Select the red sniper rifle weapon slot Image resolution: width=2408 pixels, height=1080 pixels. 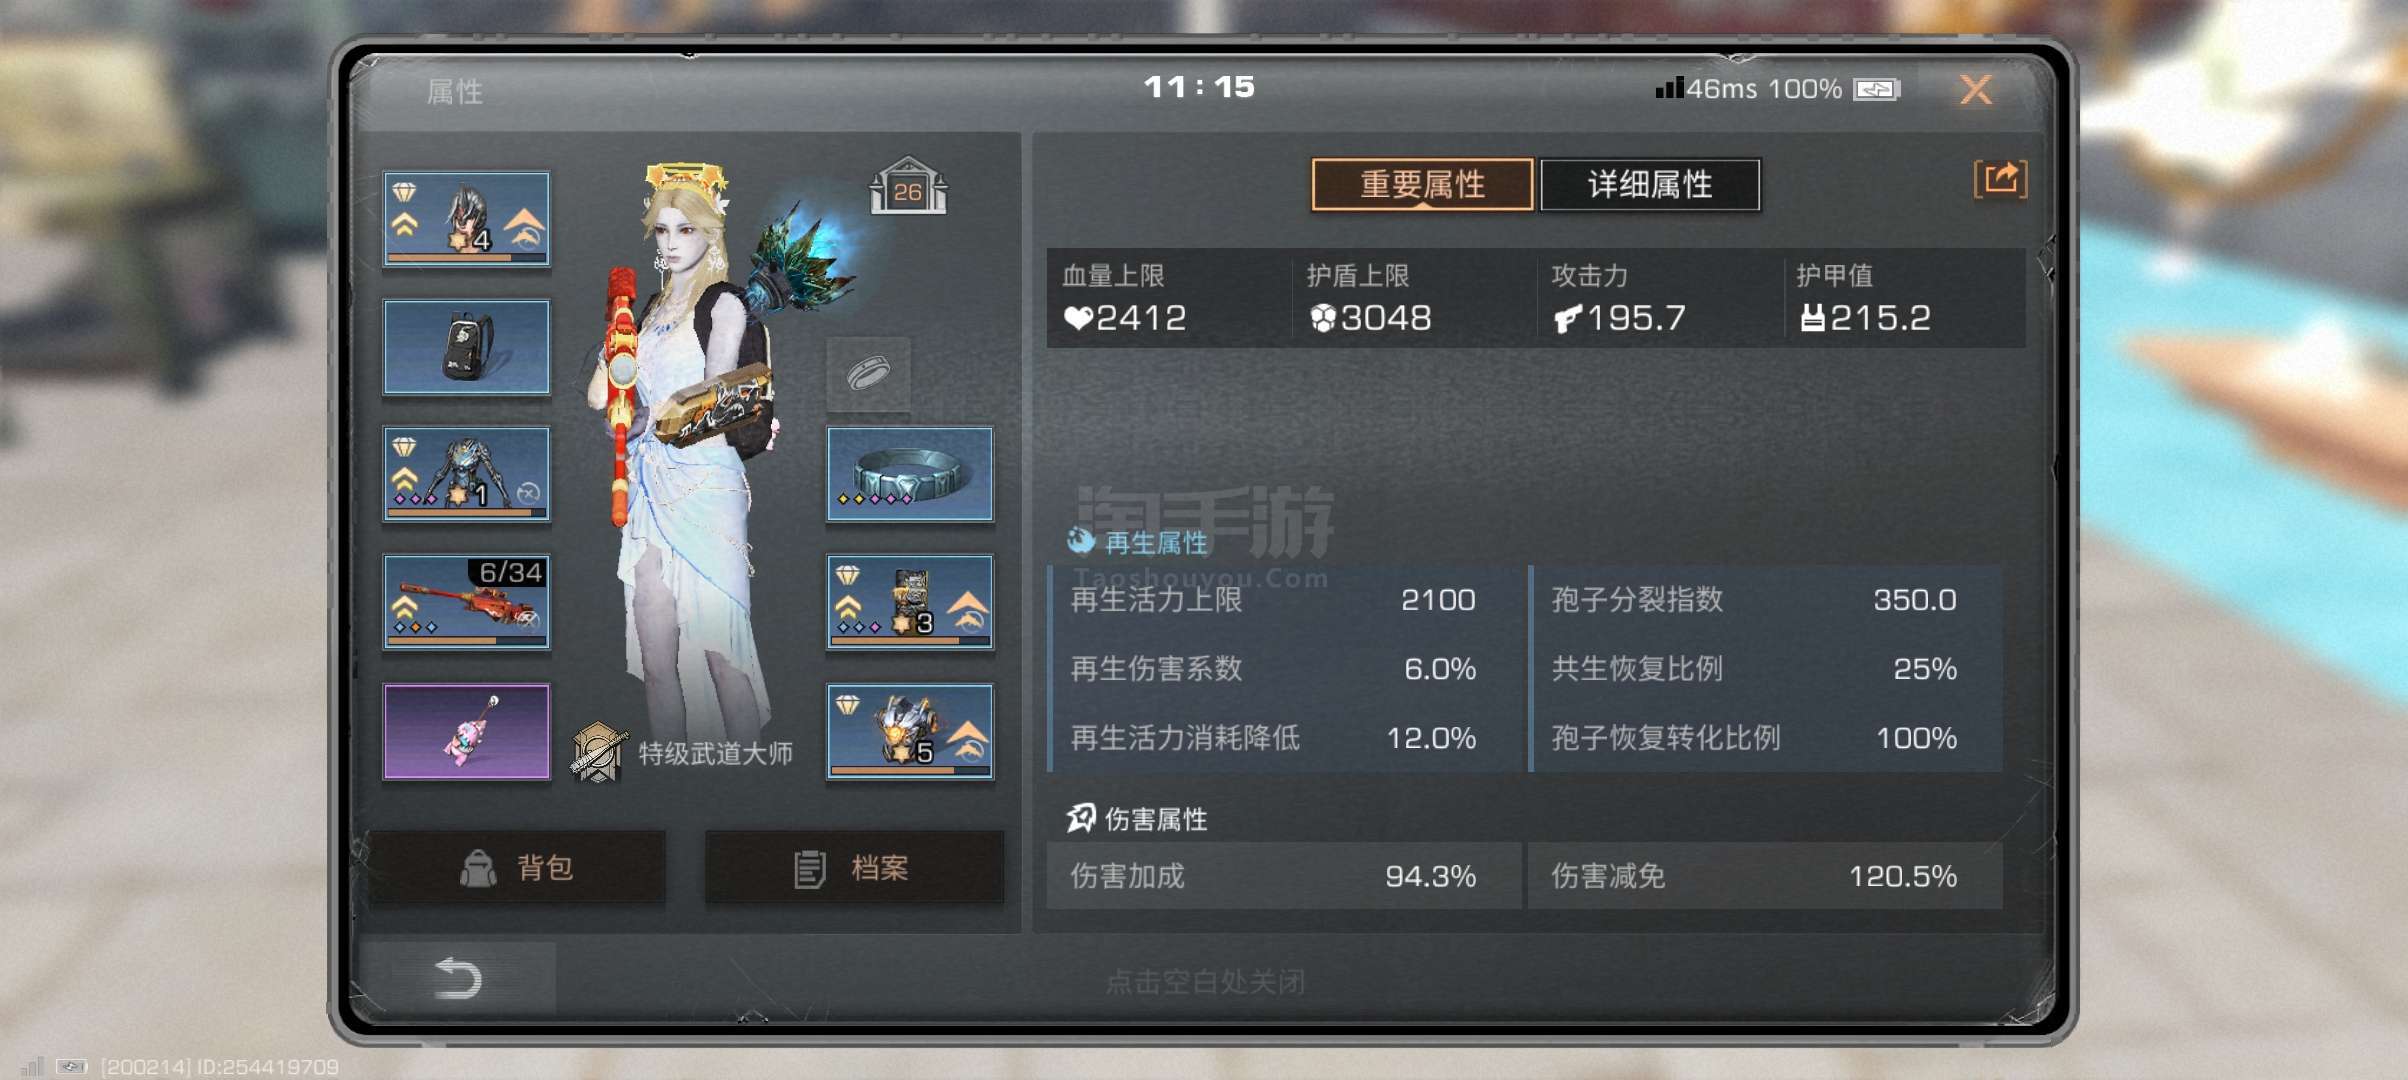pyautogui.click(x=466, y=602)
